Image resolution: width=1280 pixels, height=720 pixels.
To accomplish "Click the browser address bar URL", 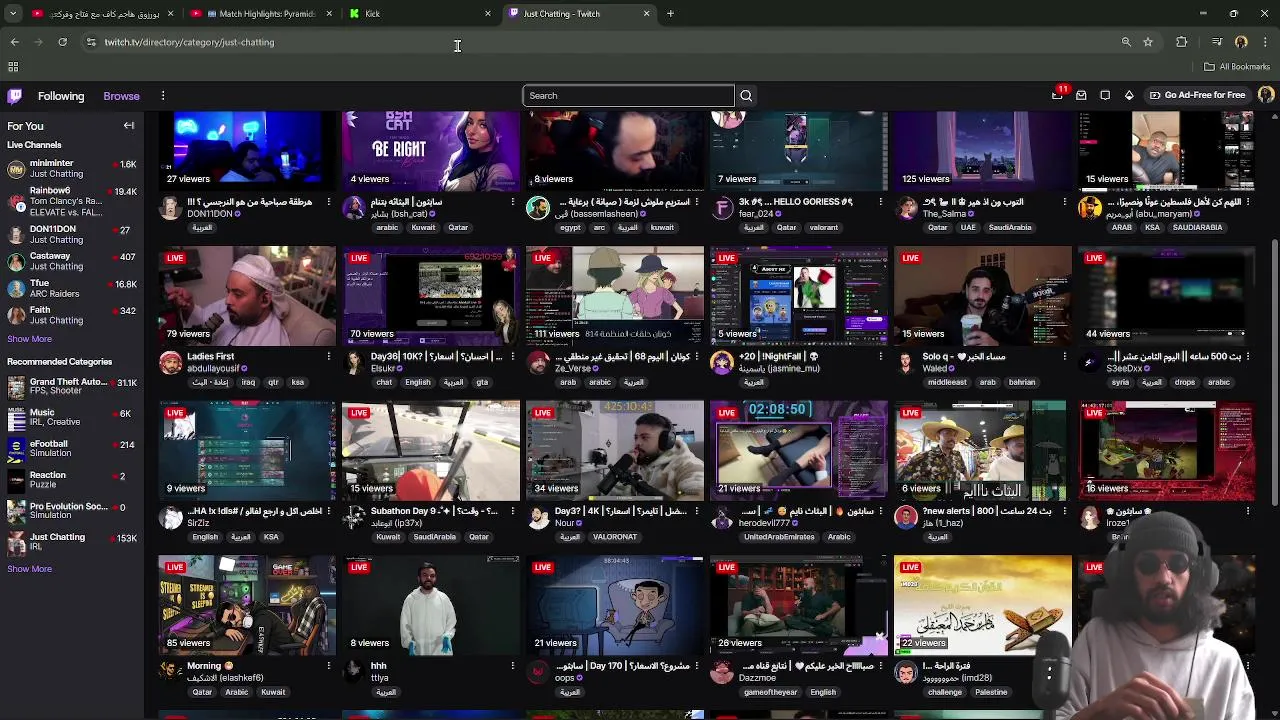I will coord(189,42).
